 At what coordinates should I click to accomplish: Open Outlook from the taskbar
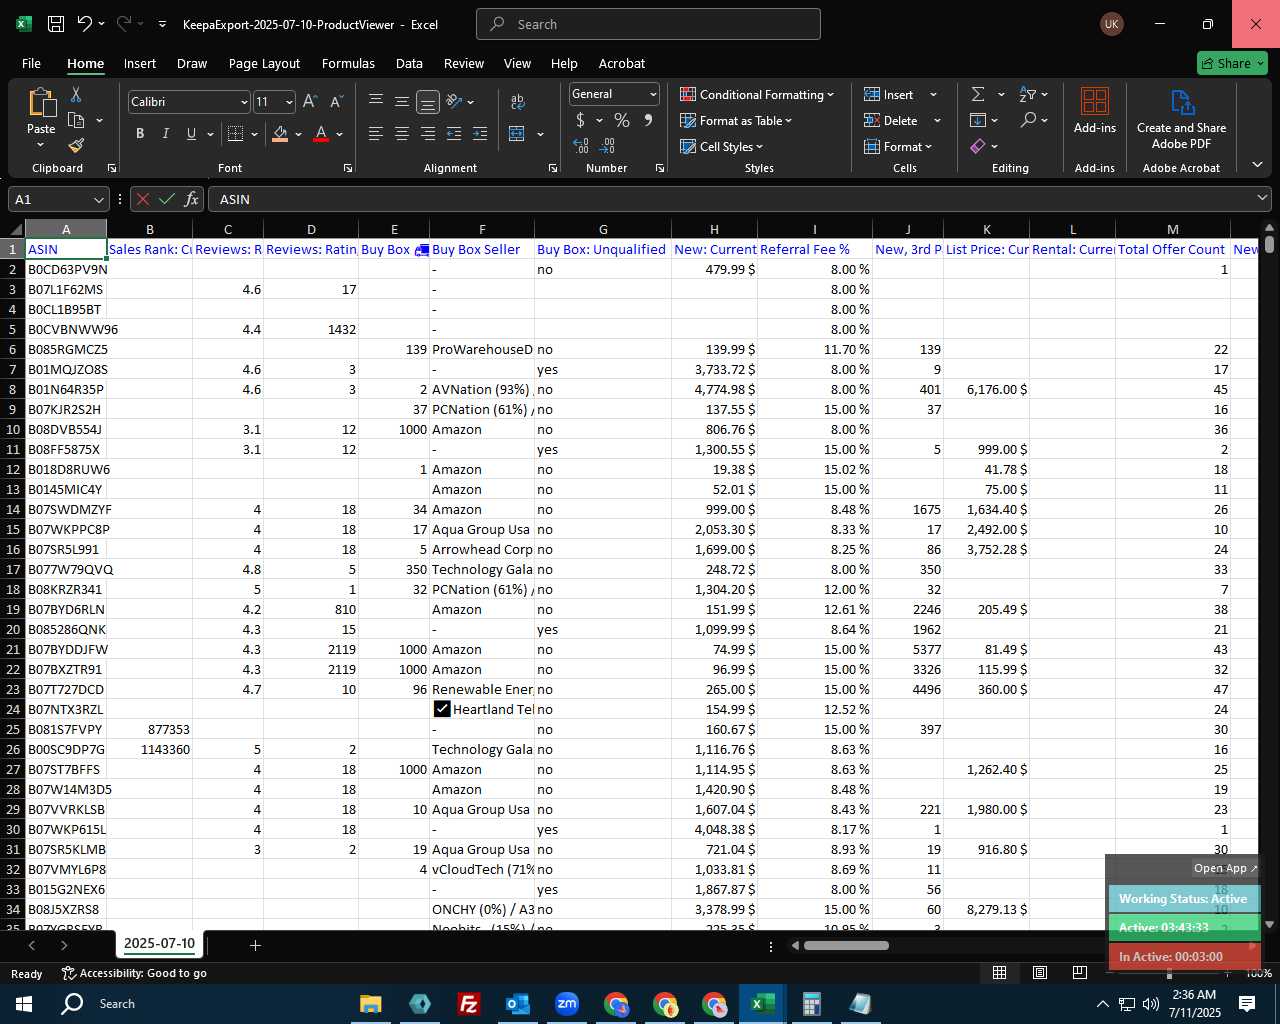pos(517,1003)
